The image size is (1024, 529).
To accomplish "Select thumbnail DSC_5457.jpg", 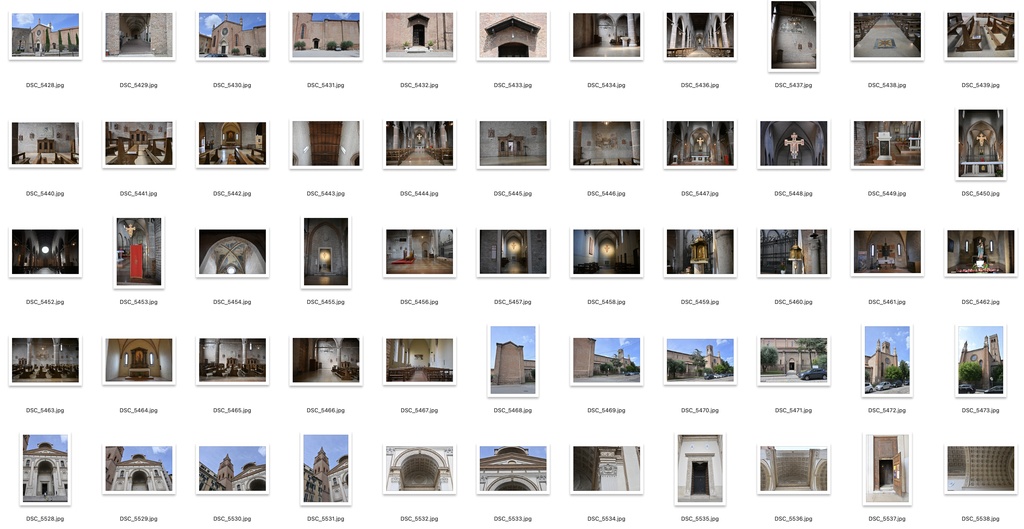I will [x=513, y=252].
